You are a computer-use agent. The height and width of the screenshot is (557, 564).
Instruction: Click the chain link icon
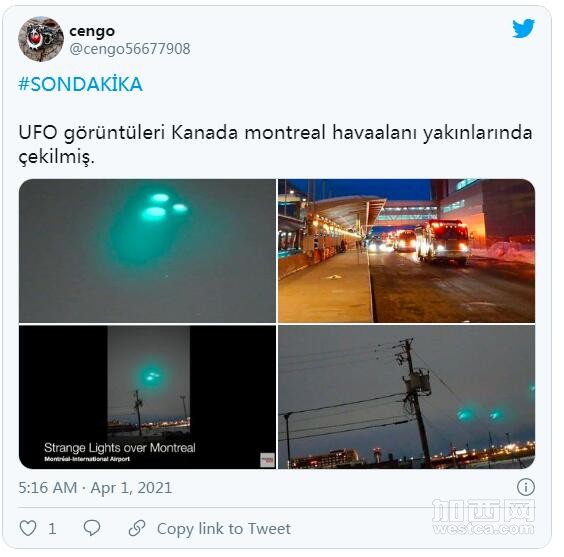point(137,528)
